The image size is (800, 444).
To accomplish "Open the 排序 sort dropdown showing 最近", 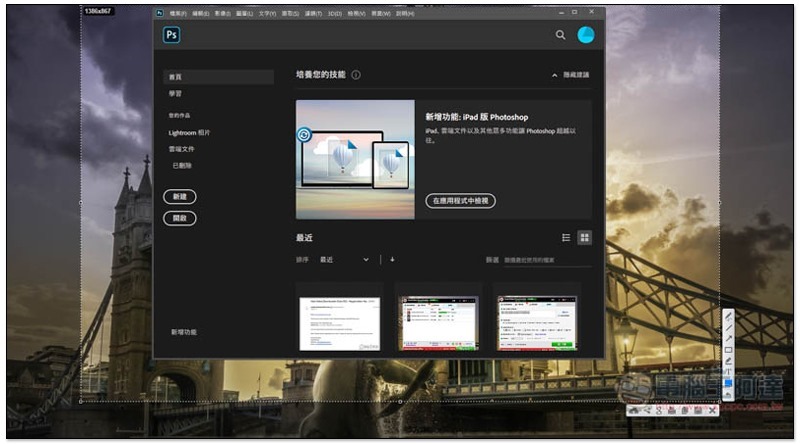I will 344,259.
